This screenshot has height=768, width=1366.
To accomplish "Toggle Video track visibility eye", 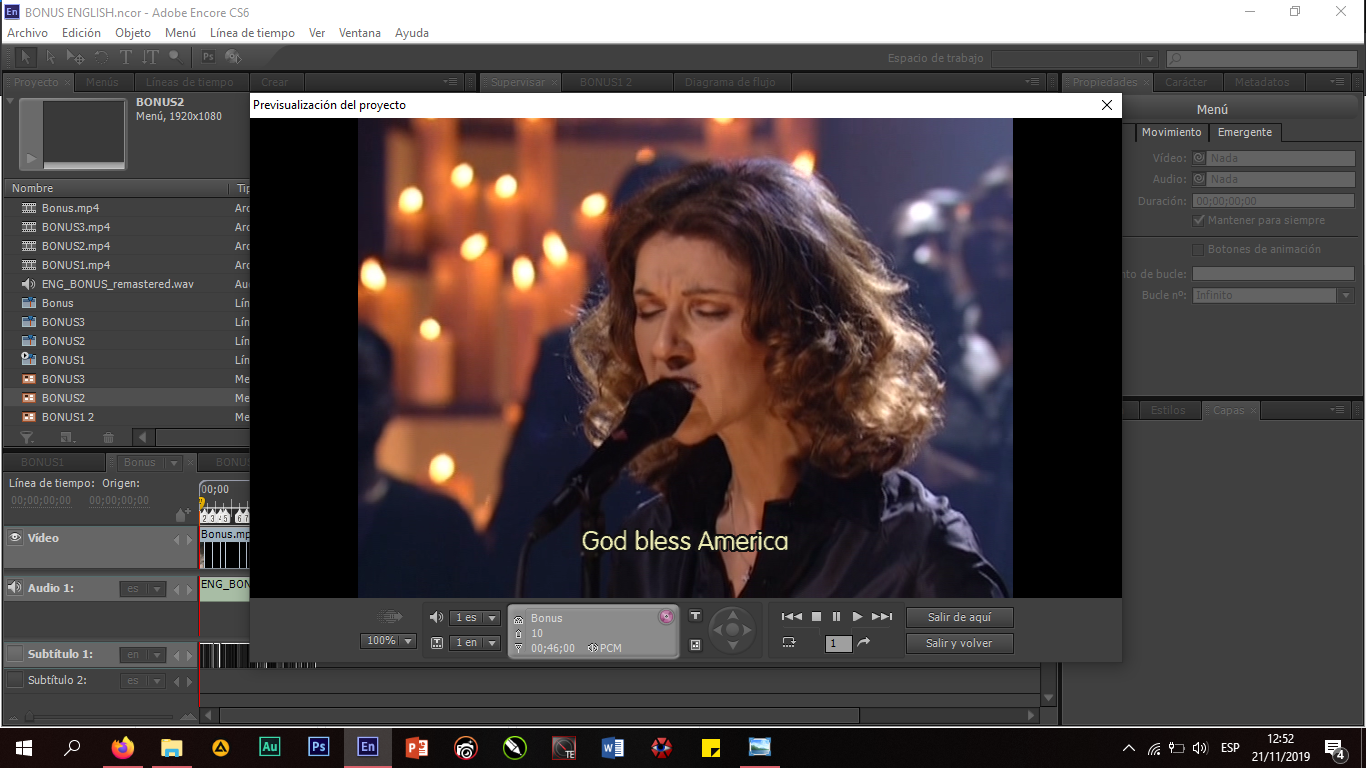I will point(15,538).
